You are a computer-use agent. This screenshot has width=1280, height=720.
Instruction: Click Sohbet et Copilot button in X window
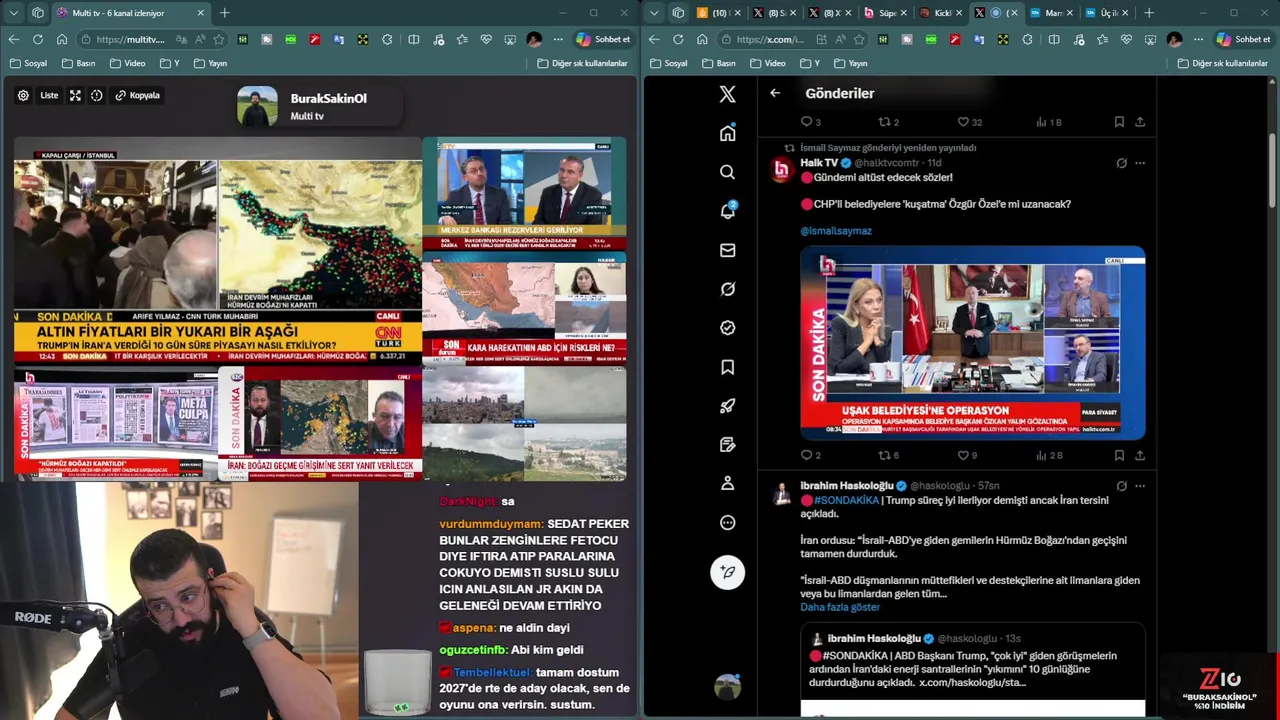[x=1244, y=39]
